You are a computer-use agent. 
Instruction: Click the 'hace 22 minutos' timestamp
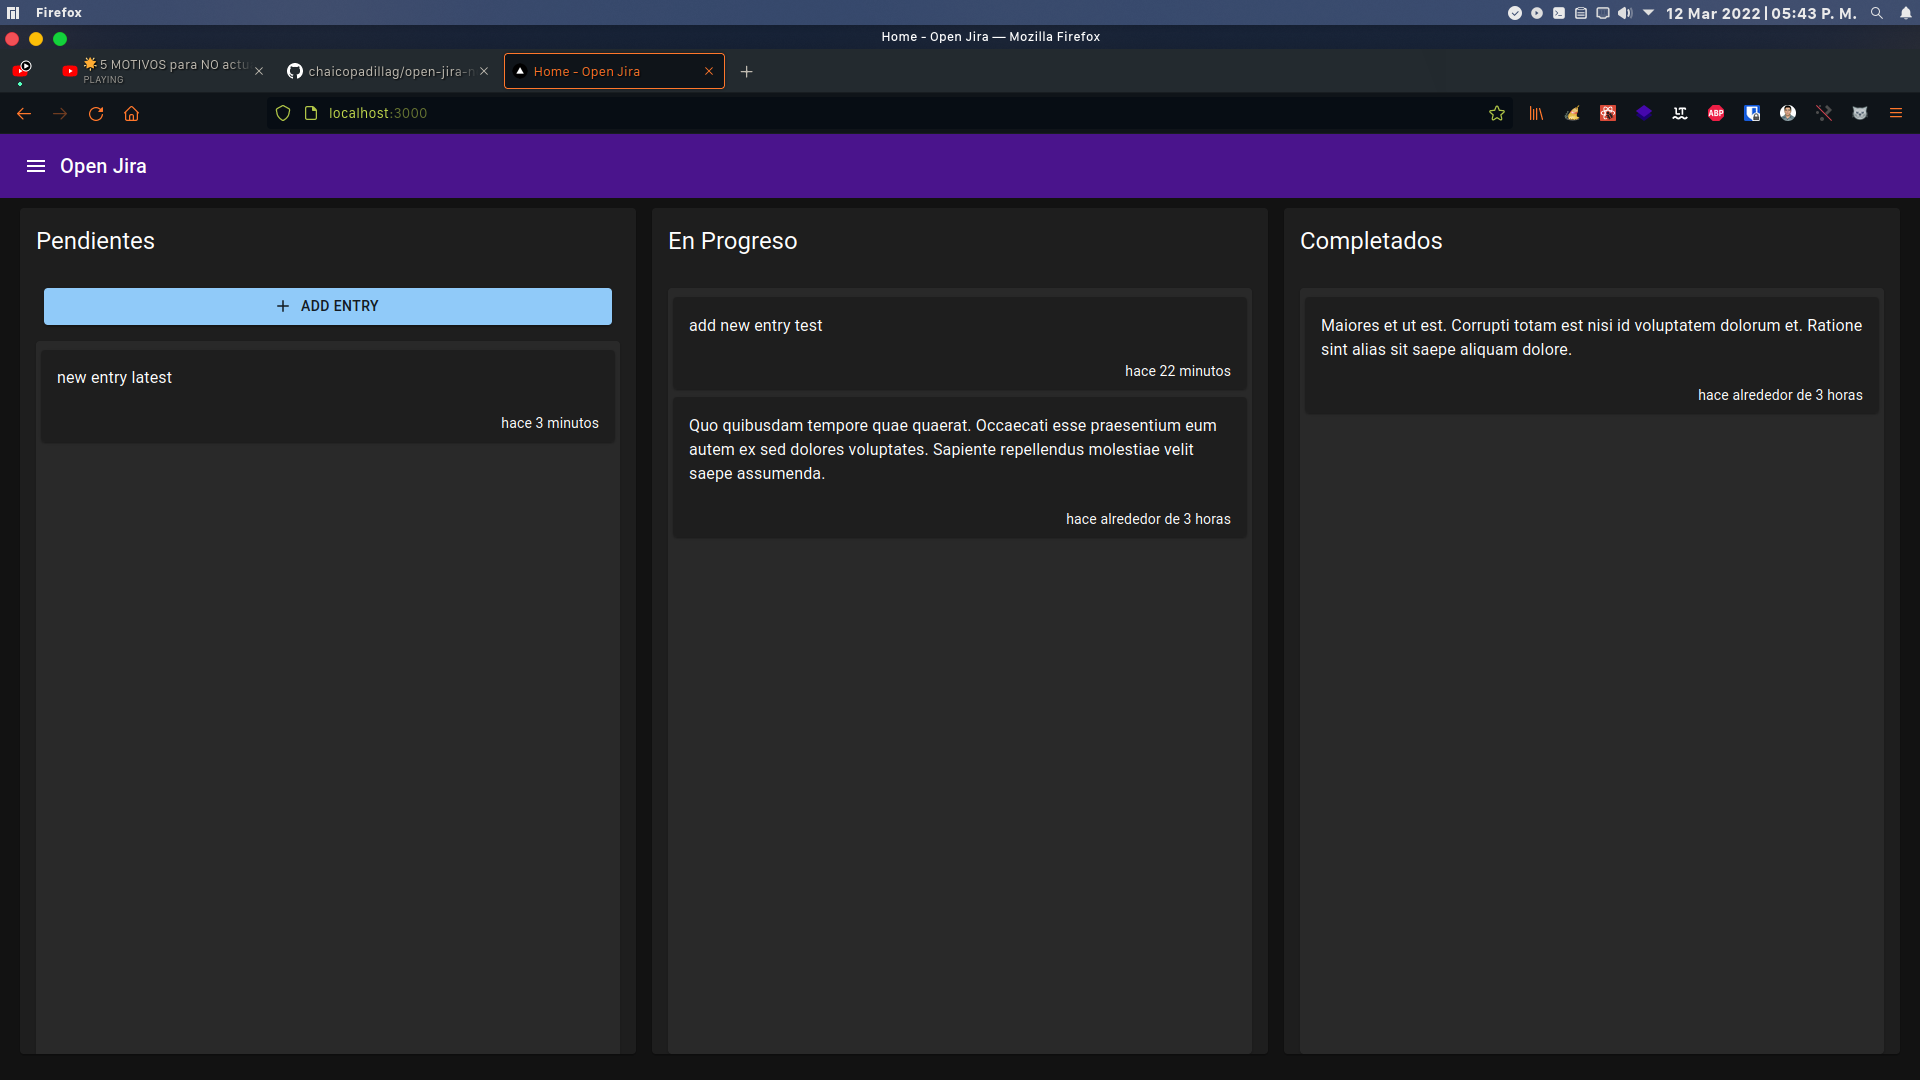click(1177, 371)
